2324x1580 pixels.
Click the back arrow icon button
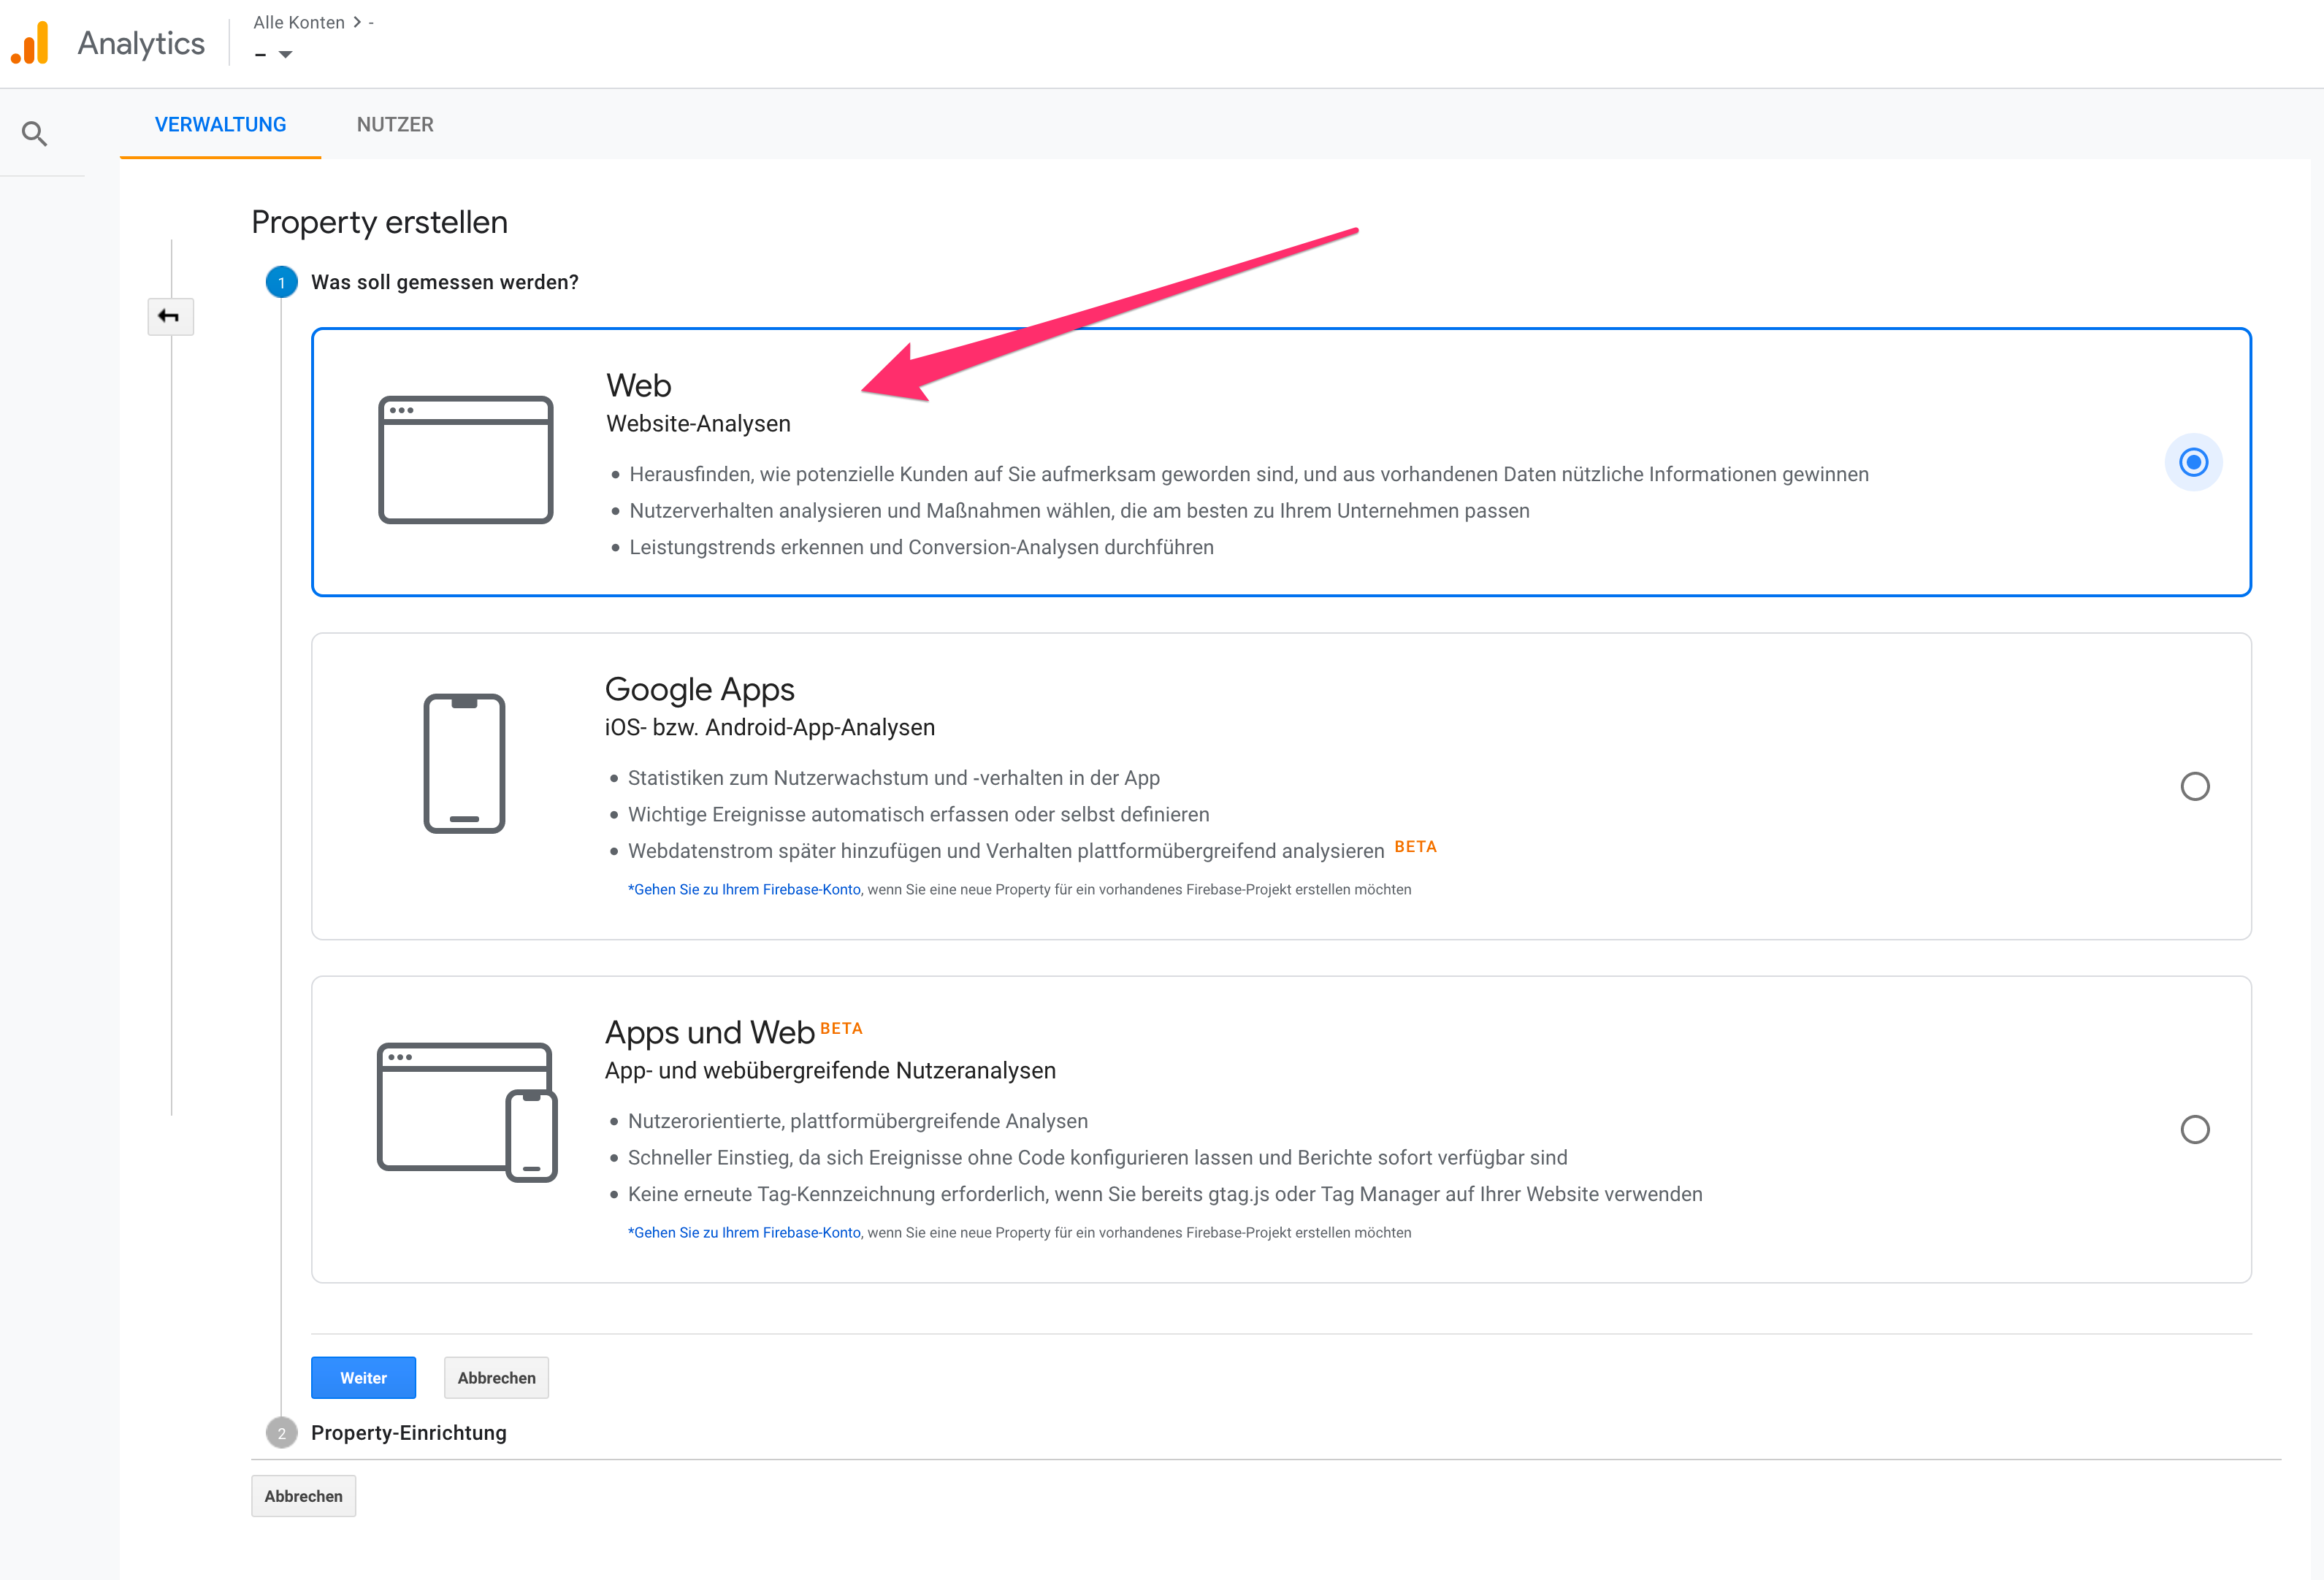(170, 317)
